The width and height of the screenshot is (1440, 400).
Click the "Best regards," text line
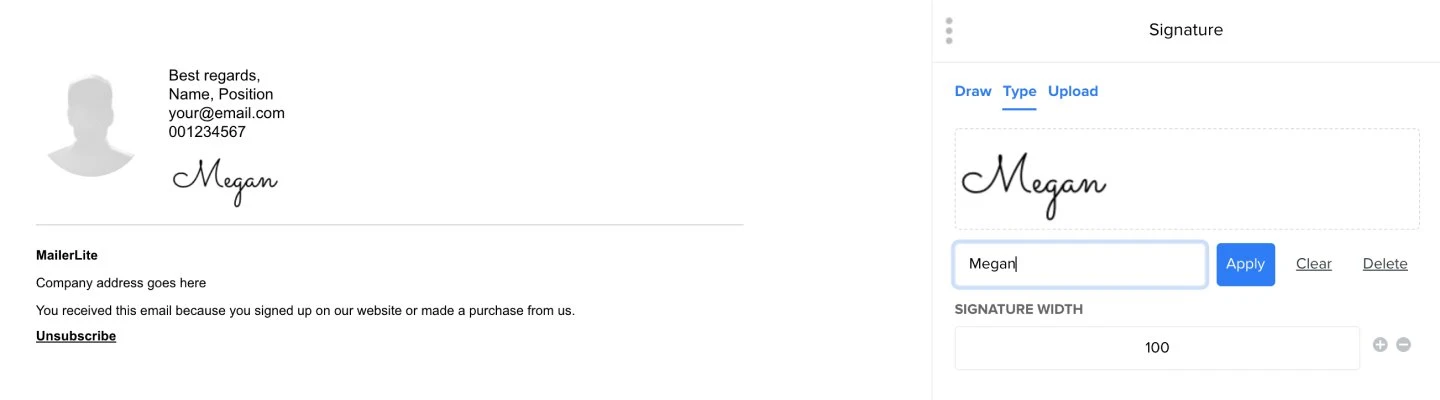[214, 75]
